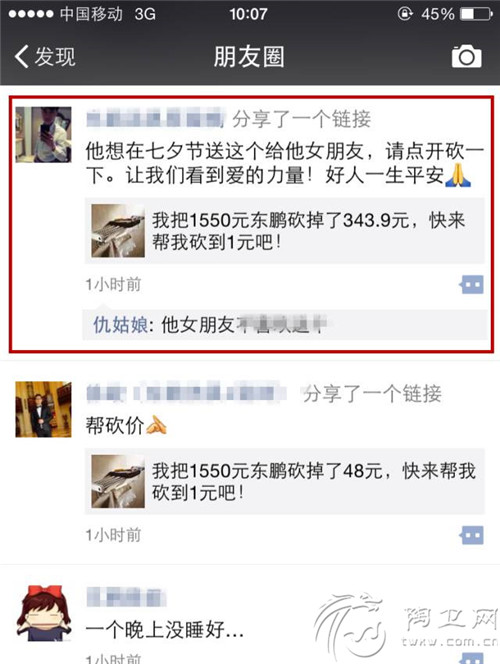Tap the blurred name of the second poster
500x664 pixels.
point(186,393)
